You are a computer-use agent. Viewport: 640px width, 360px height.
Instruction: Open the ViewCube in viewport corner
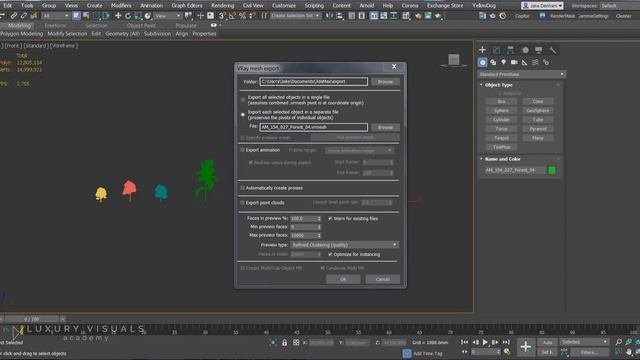[x=453, y=60]
